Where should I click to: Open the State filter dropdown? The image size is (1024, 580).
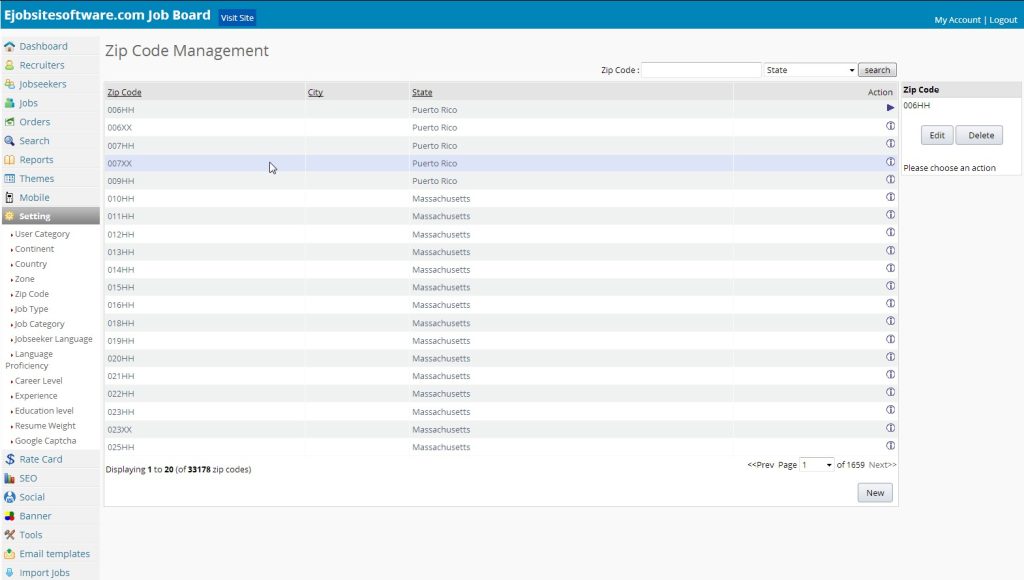[x=810, y=70]
